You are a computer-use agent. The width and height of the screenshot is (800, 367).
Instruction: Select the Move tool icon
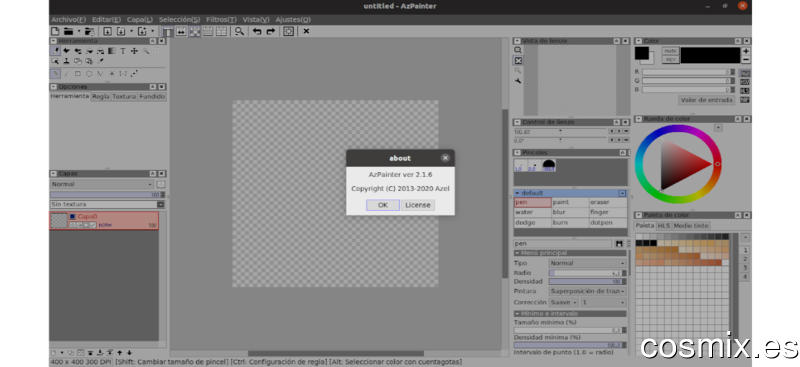coord(134,51)
